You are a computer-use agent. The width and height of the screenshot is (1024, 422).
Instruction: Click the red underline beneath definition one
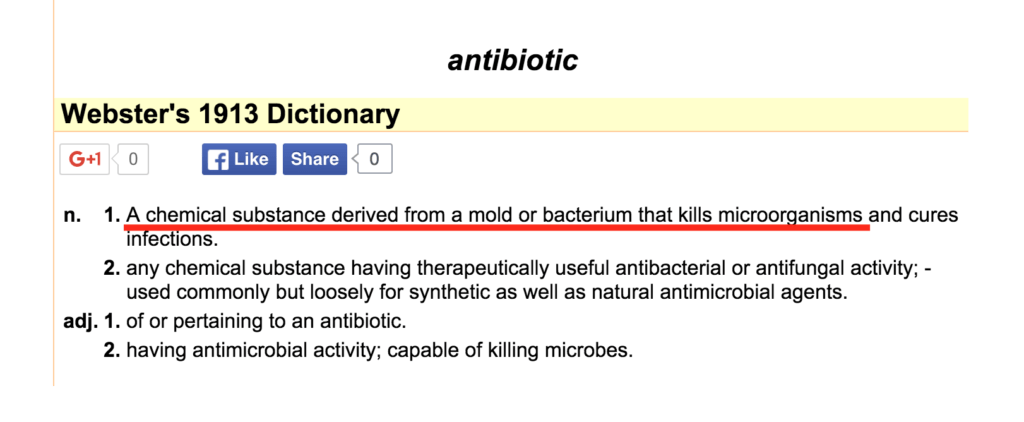[496, 227]
